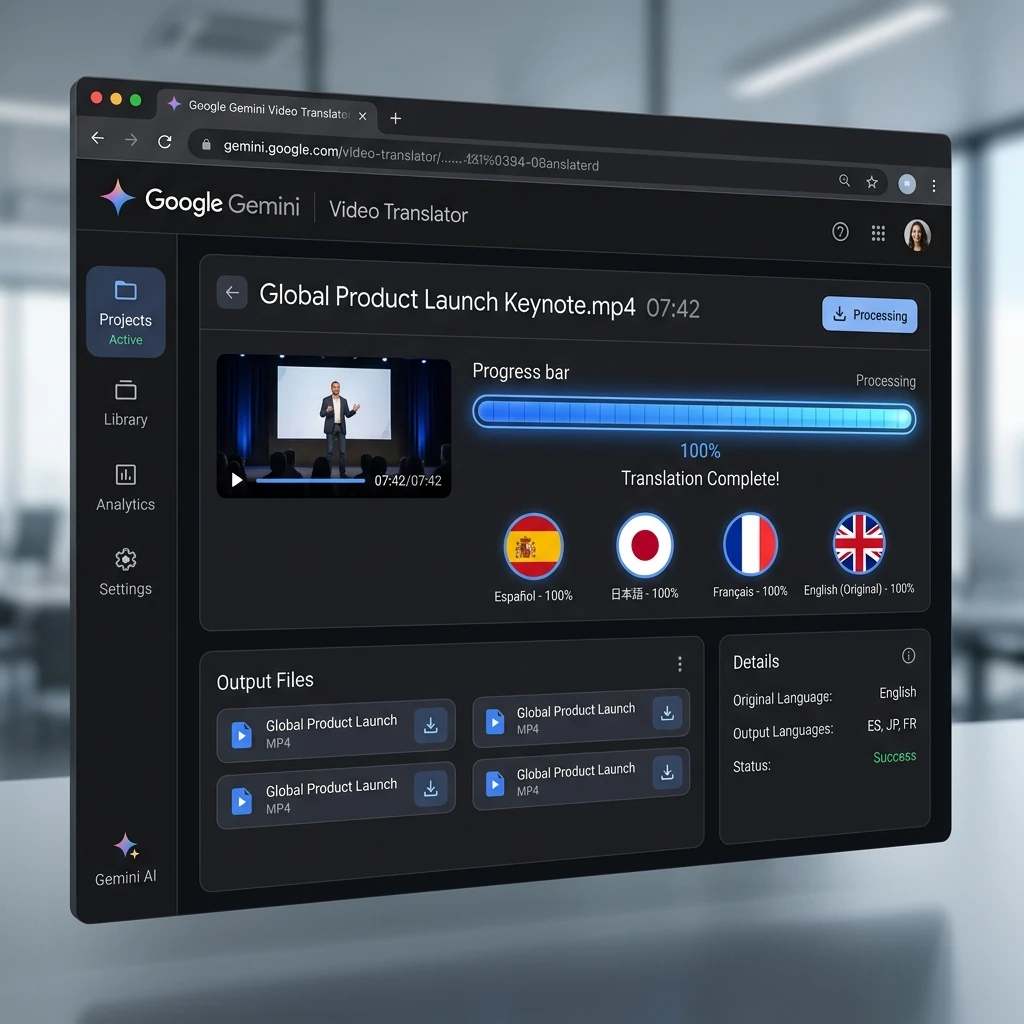
Task: Select the Español Spanish flag
Action: pyautogui.click(x=534, y=547)
